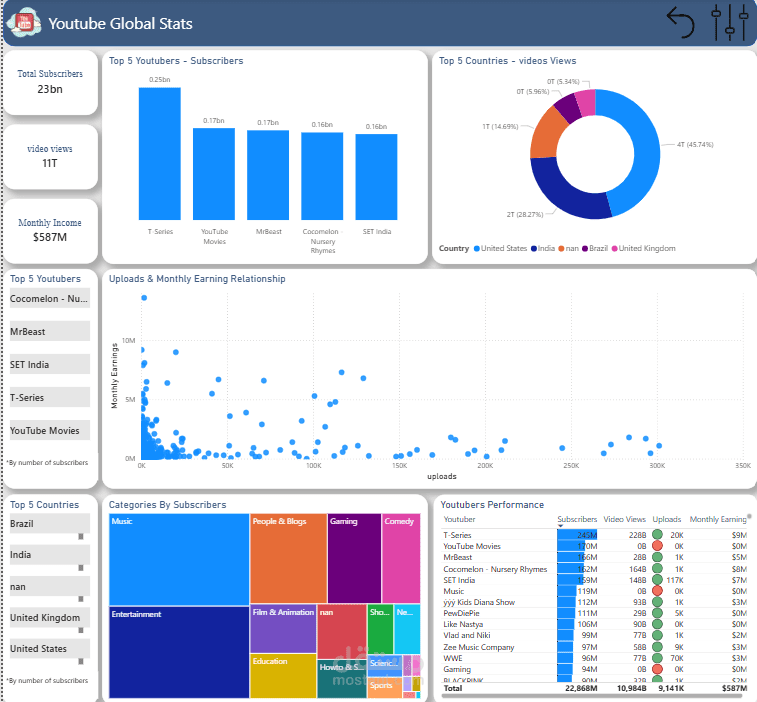The image size is (757, 702).
Task: Sort table by Youtuber column header
Action: pyautogui.click(x=459, y=519)
